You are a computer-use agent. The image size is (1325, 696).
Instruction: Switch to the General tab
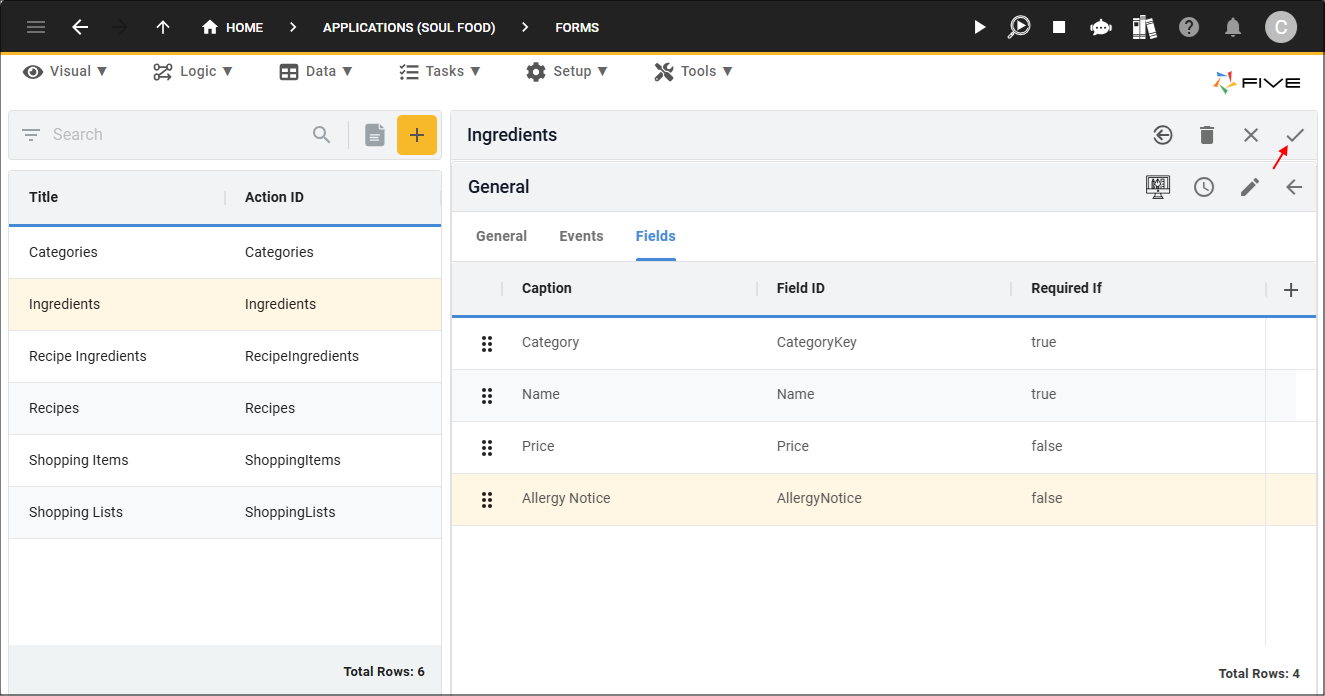tap(501, 236)
